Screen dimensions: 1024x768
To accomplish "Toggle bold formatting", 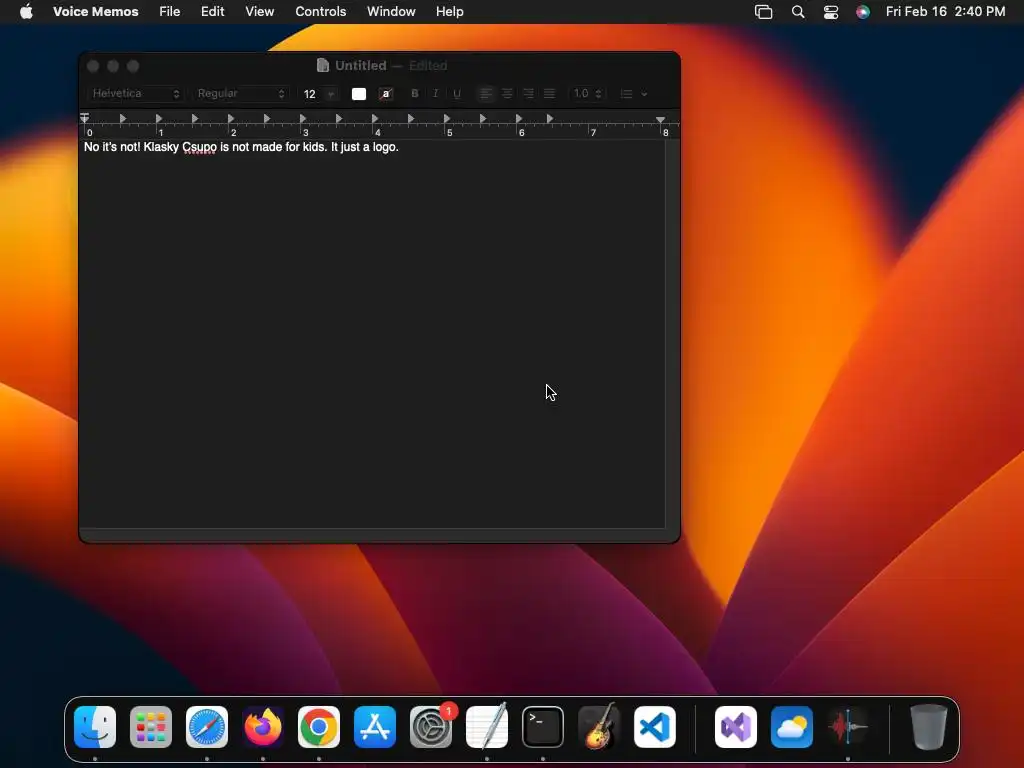I will 415,93.
